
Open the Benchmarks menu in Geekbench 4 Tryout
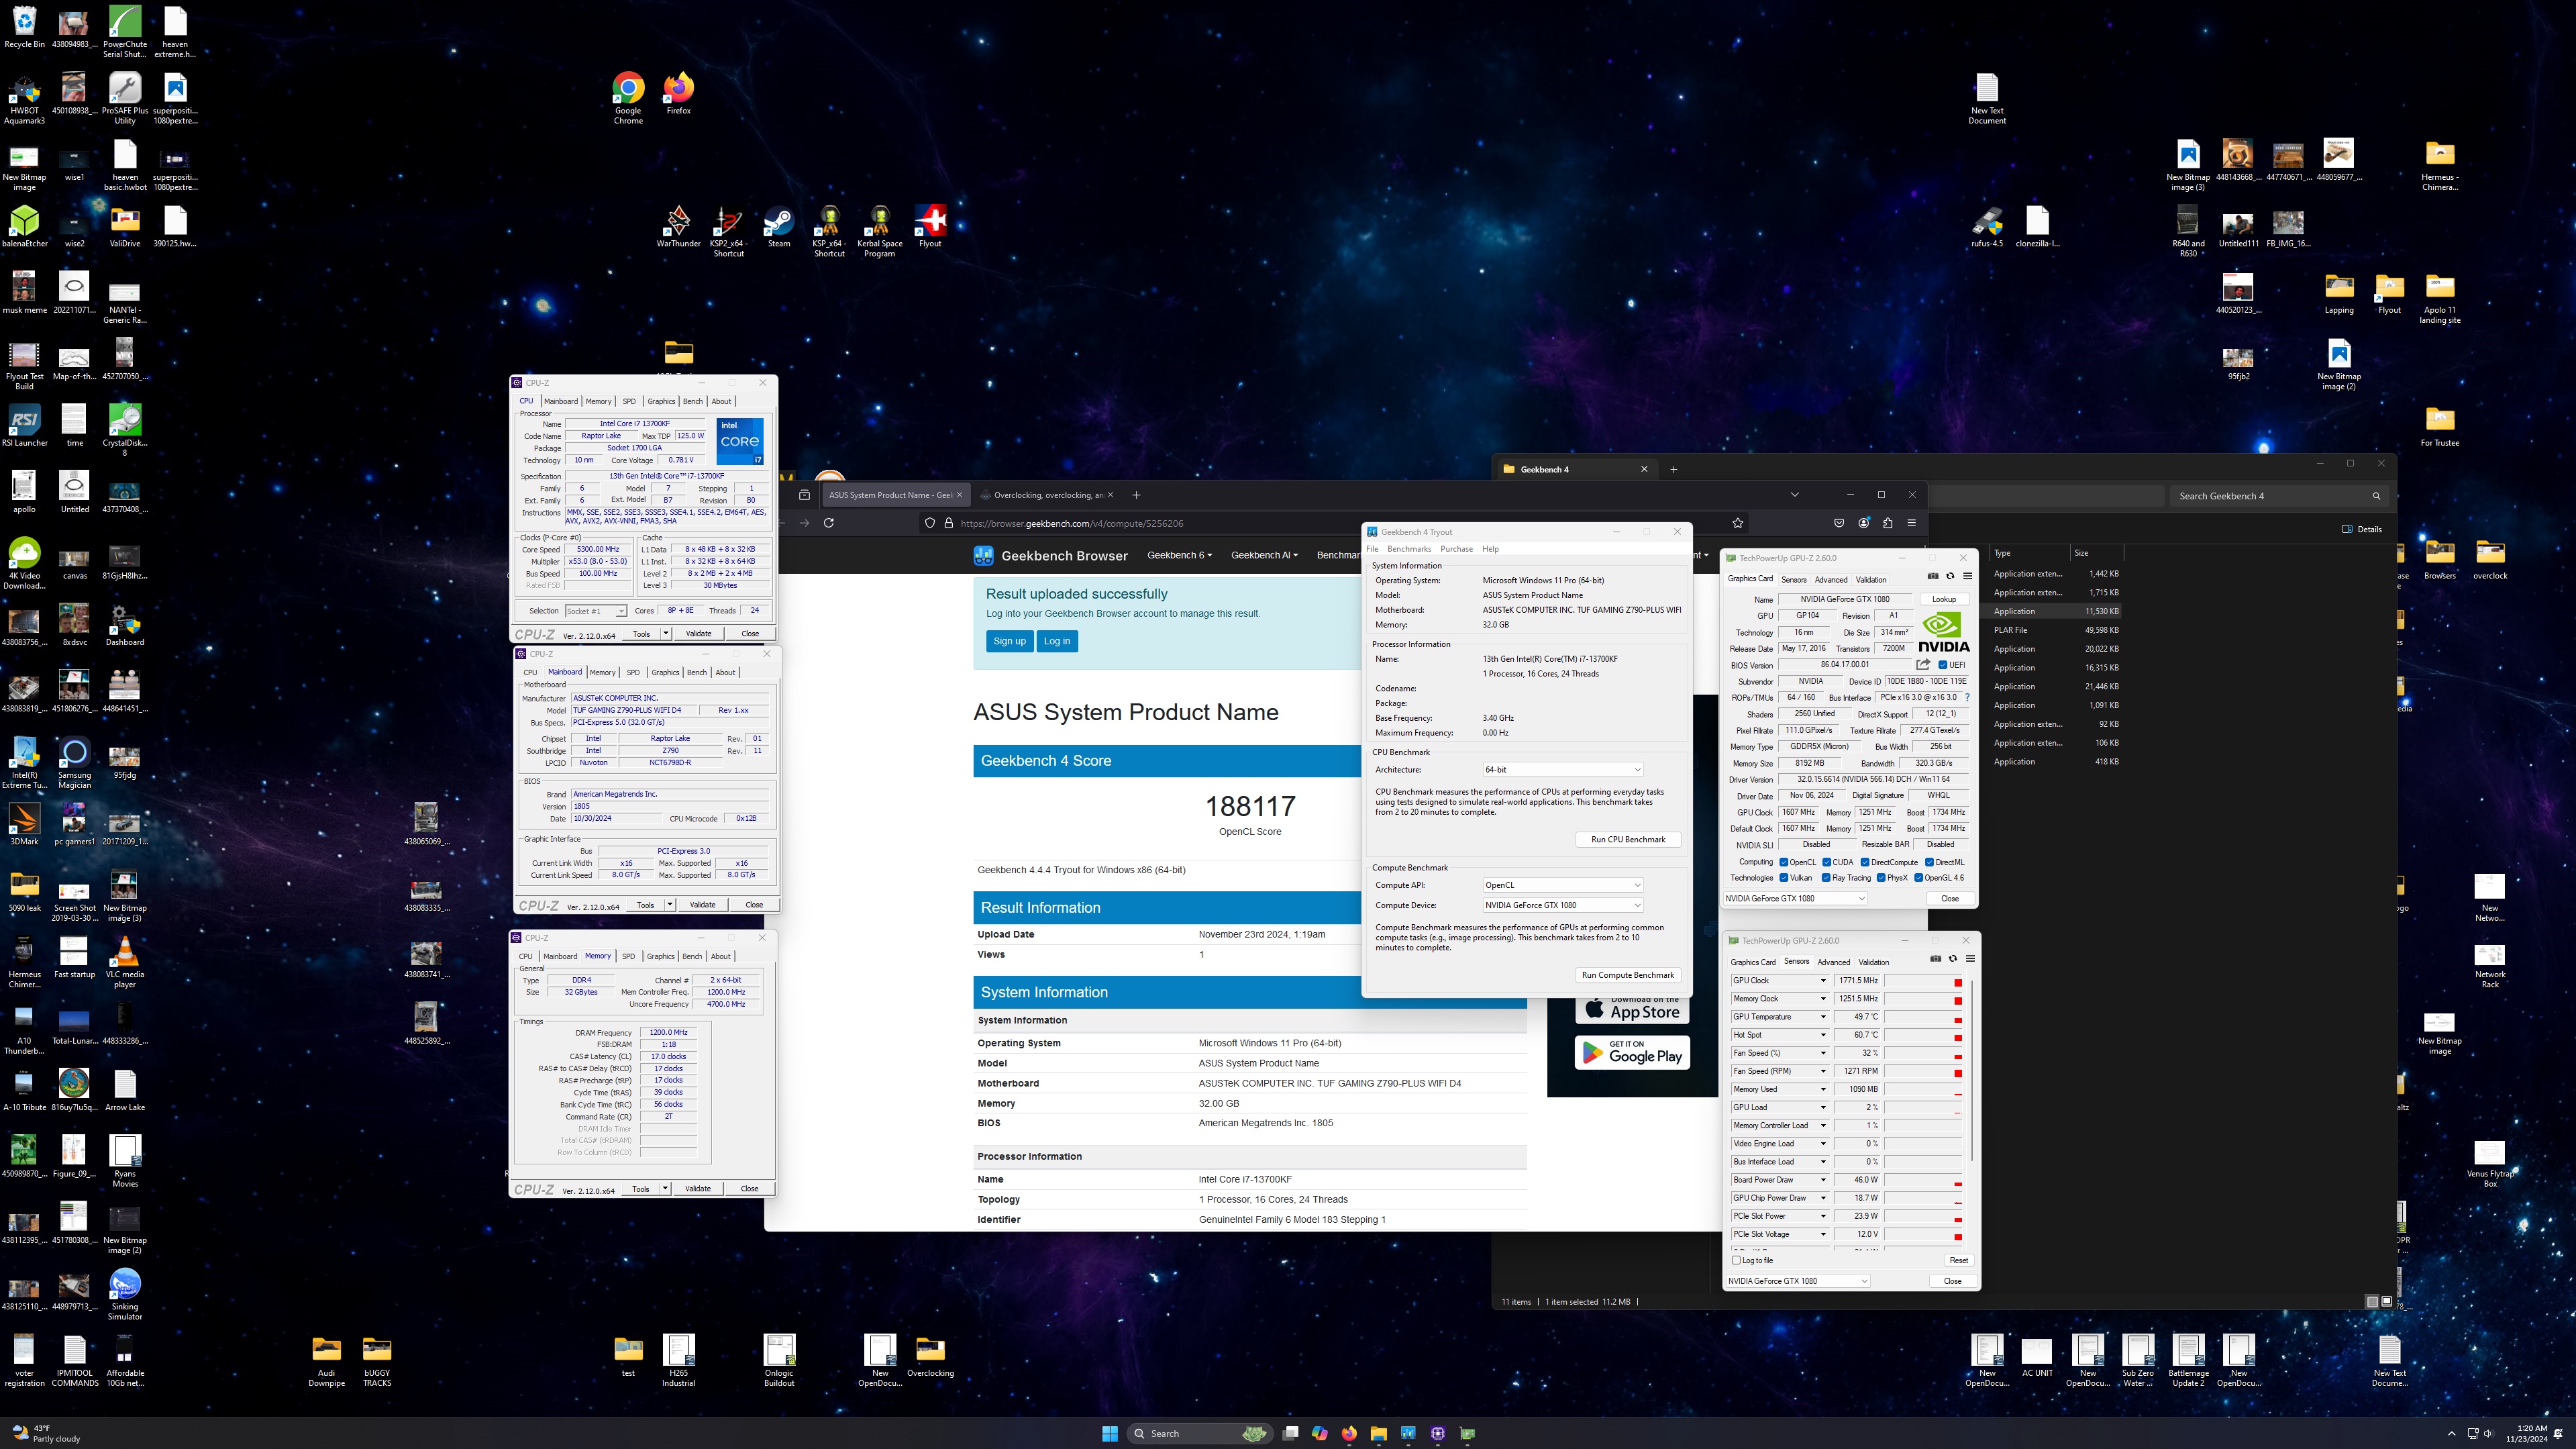[x=1409, y=549]
